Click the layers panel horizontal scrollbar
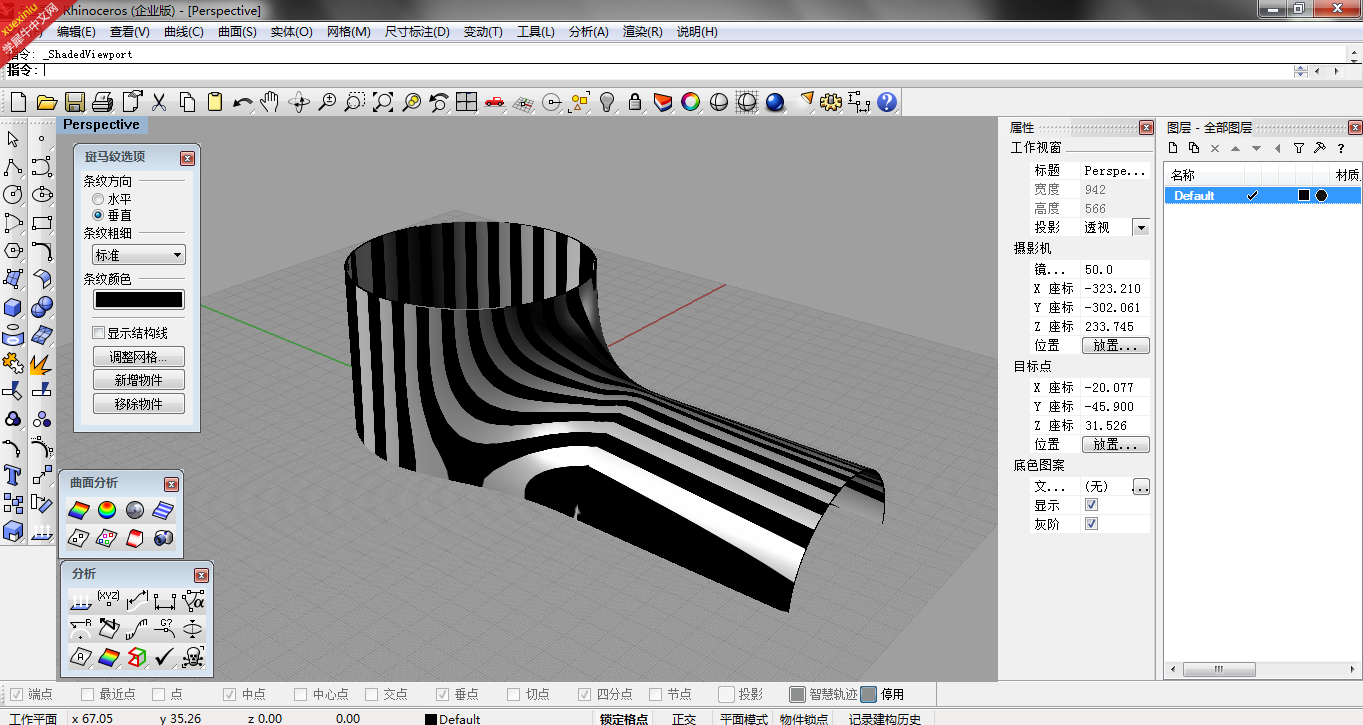The width and height of the screenshot is (1363, 725). click(x=1262, y=669)
